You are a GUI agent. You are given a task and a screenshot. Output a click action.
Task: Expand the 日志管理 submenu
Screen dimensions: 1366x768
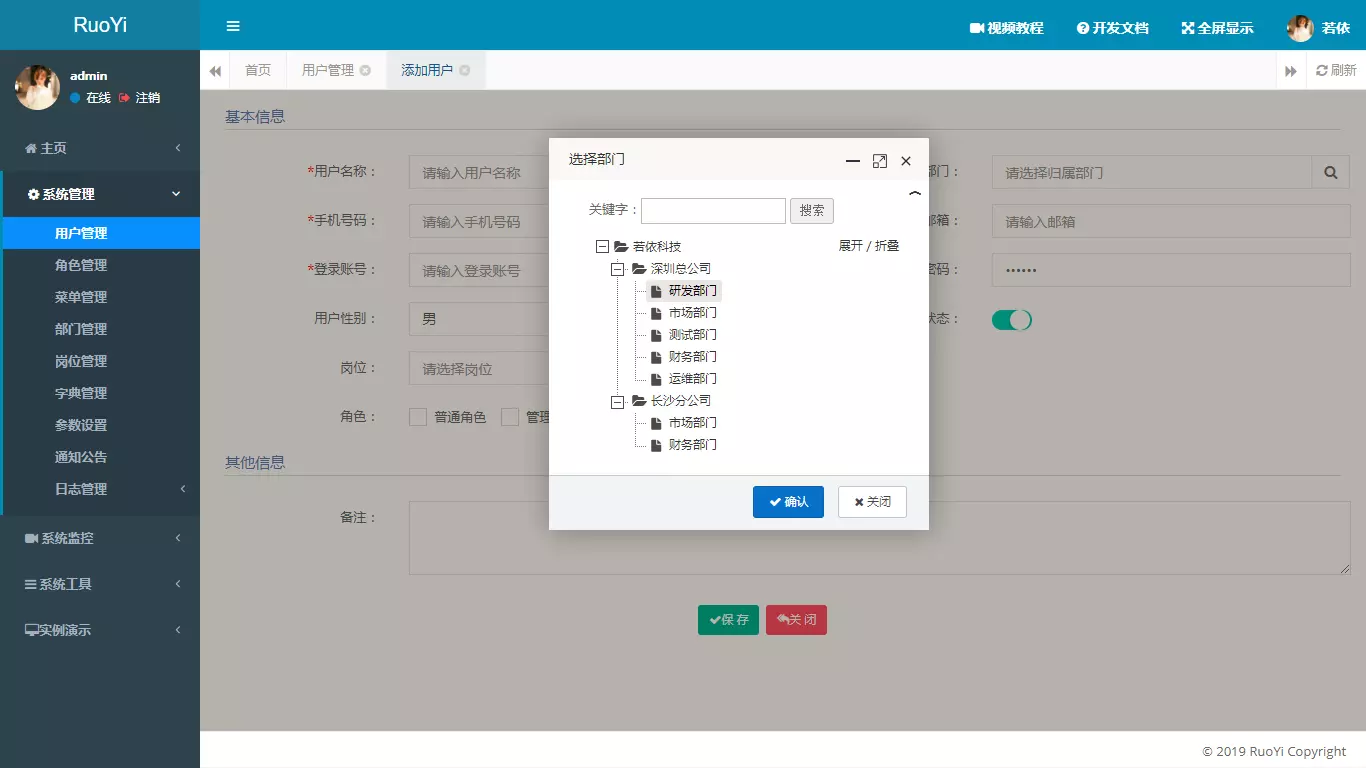coord(100,489)
